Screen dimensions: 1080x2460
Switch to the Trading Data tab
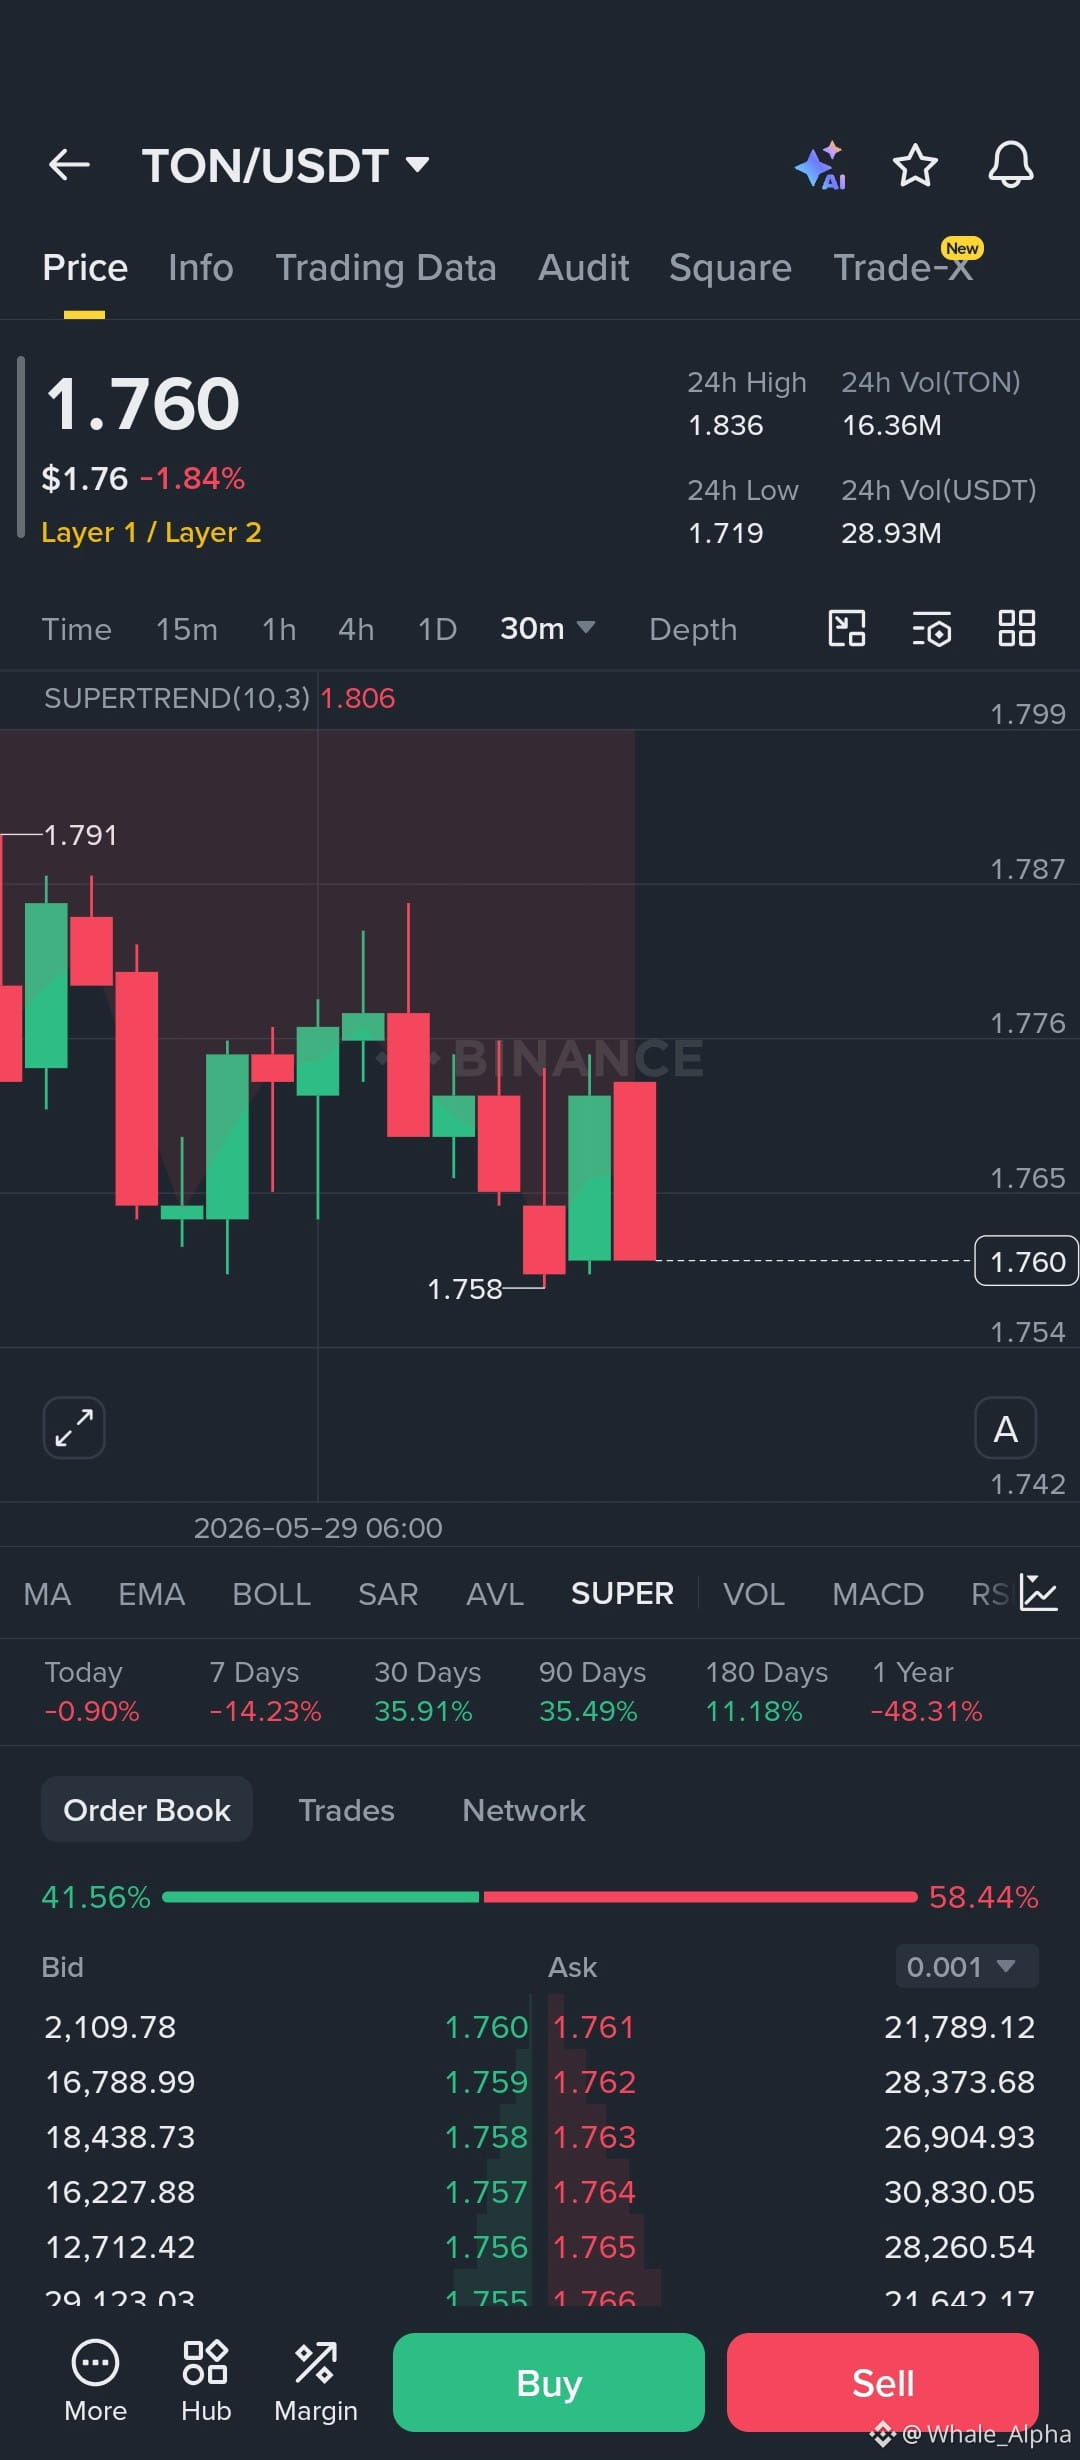386,268
